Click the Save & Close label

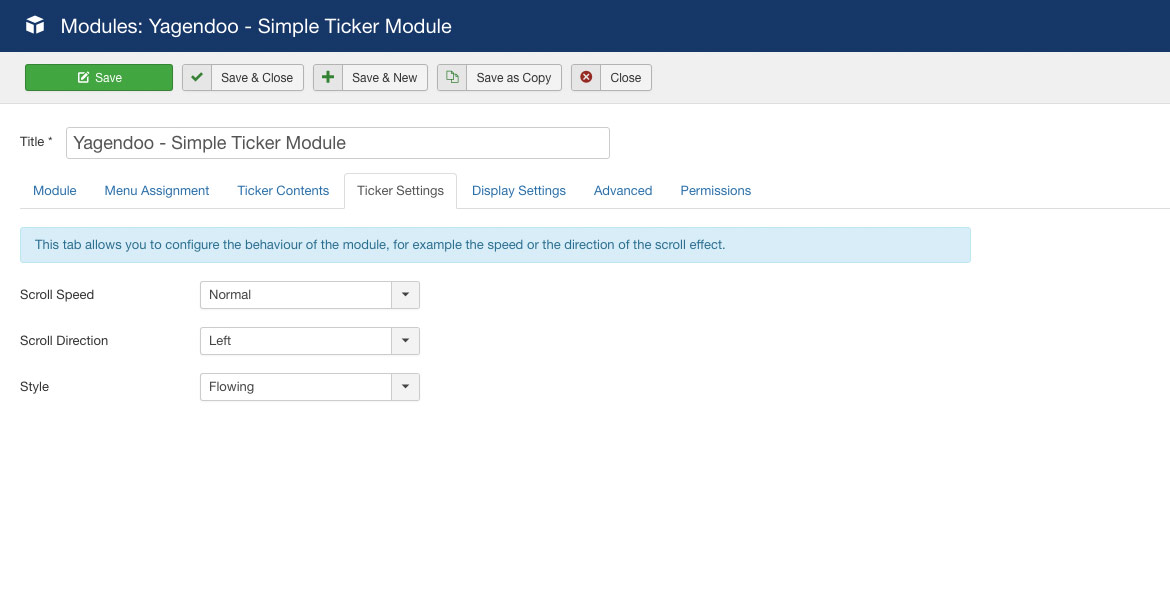coord(257,78)
